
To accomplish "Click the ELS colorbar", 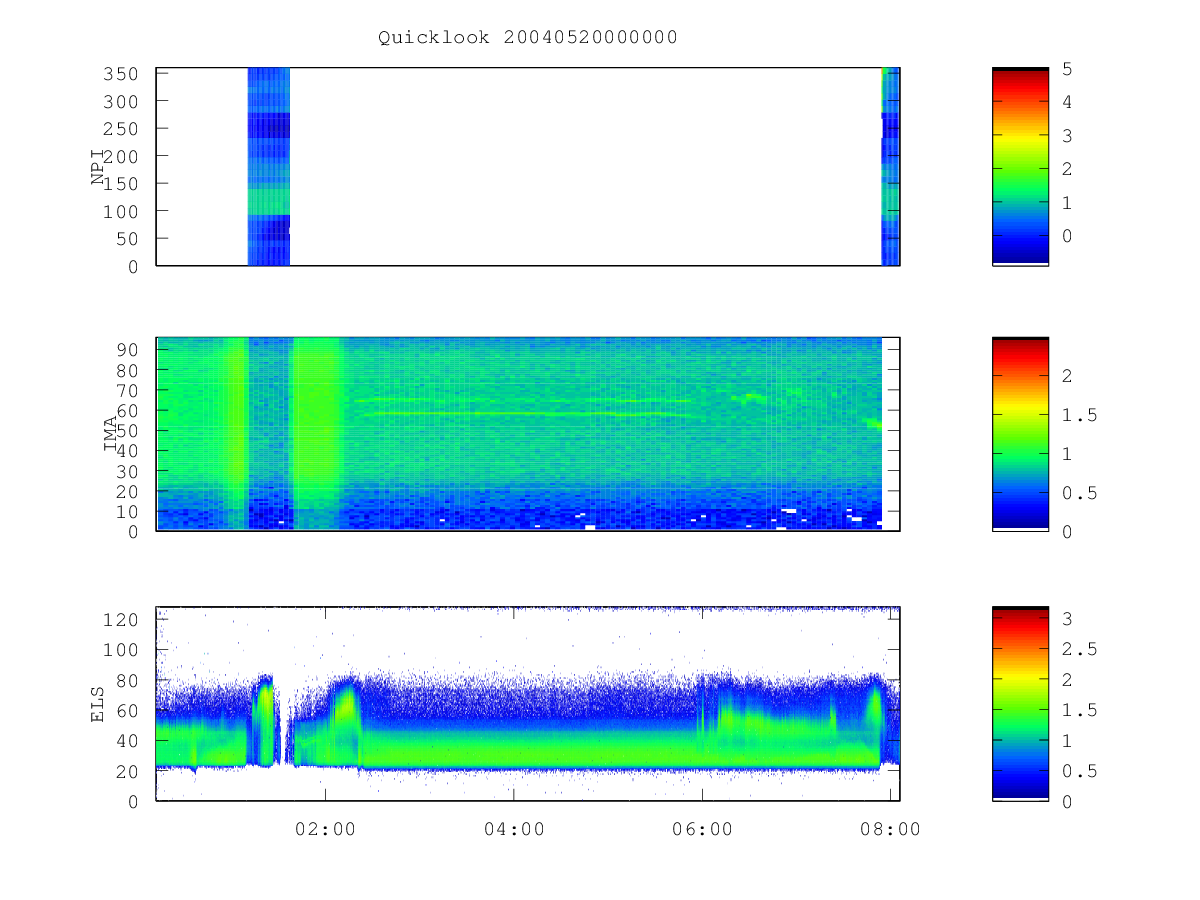I will tap(1020, 704).
